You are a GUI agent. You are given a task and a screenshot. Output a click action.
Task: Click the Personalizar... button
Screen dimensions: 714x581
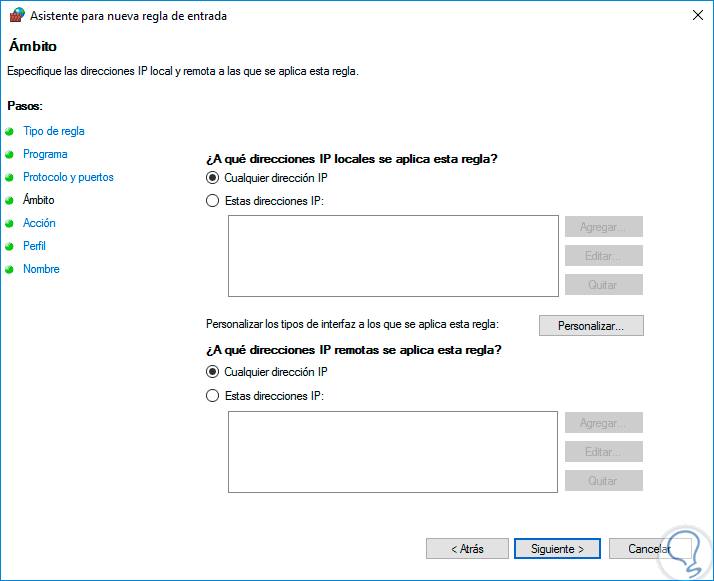pos(591,326)
